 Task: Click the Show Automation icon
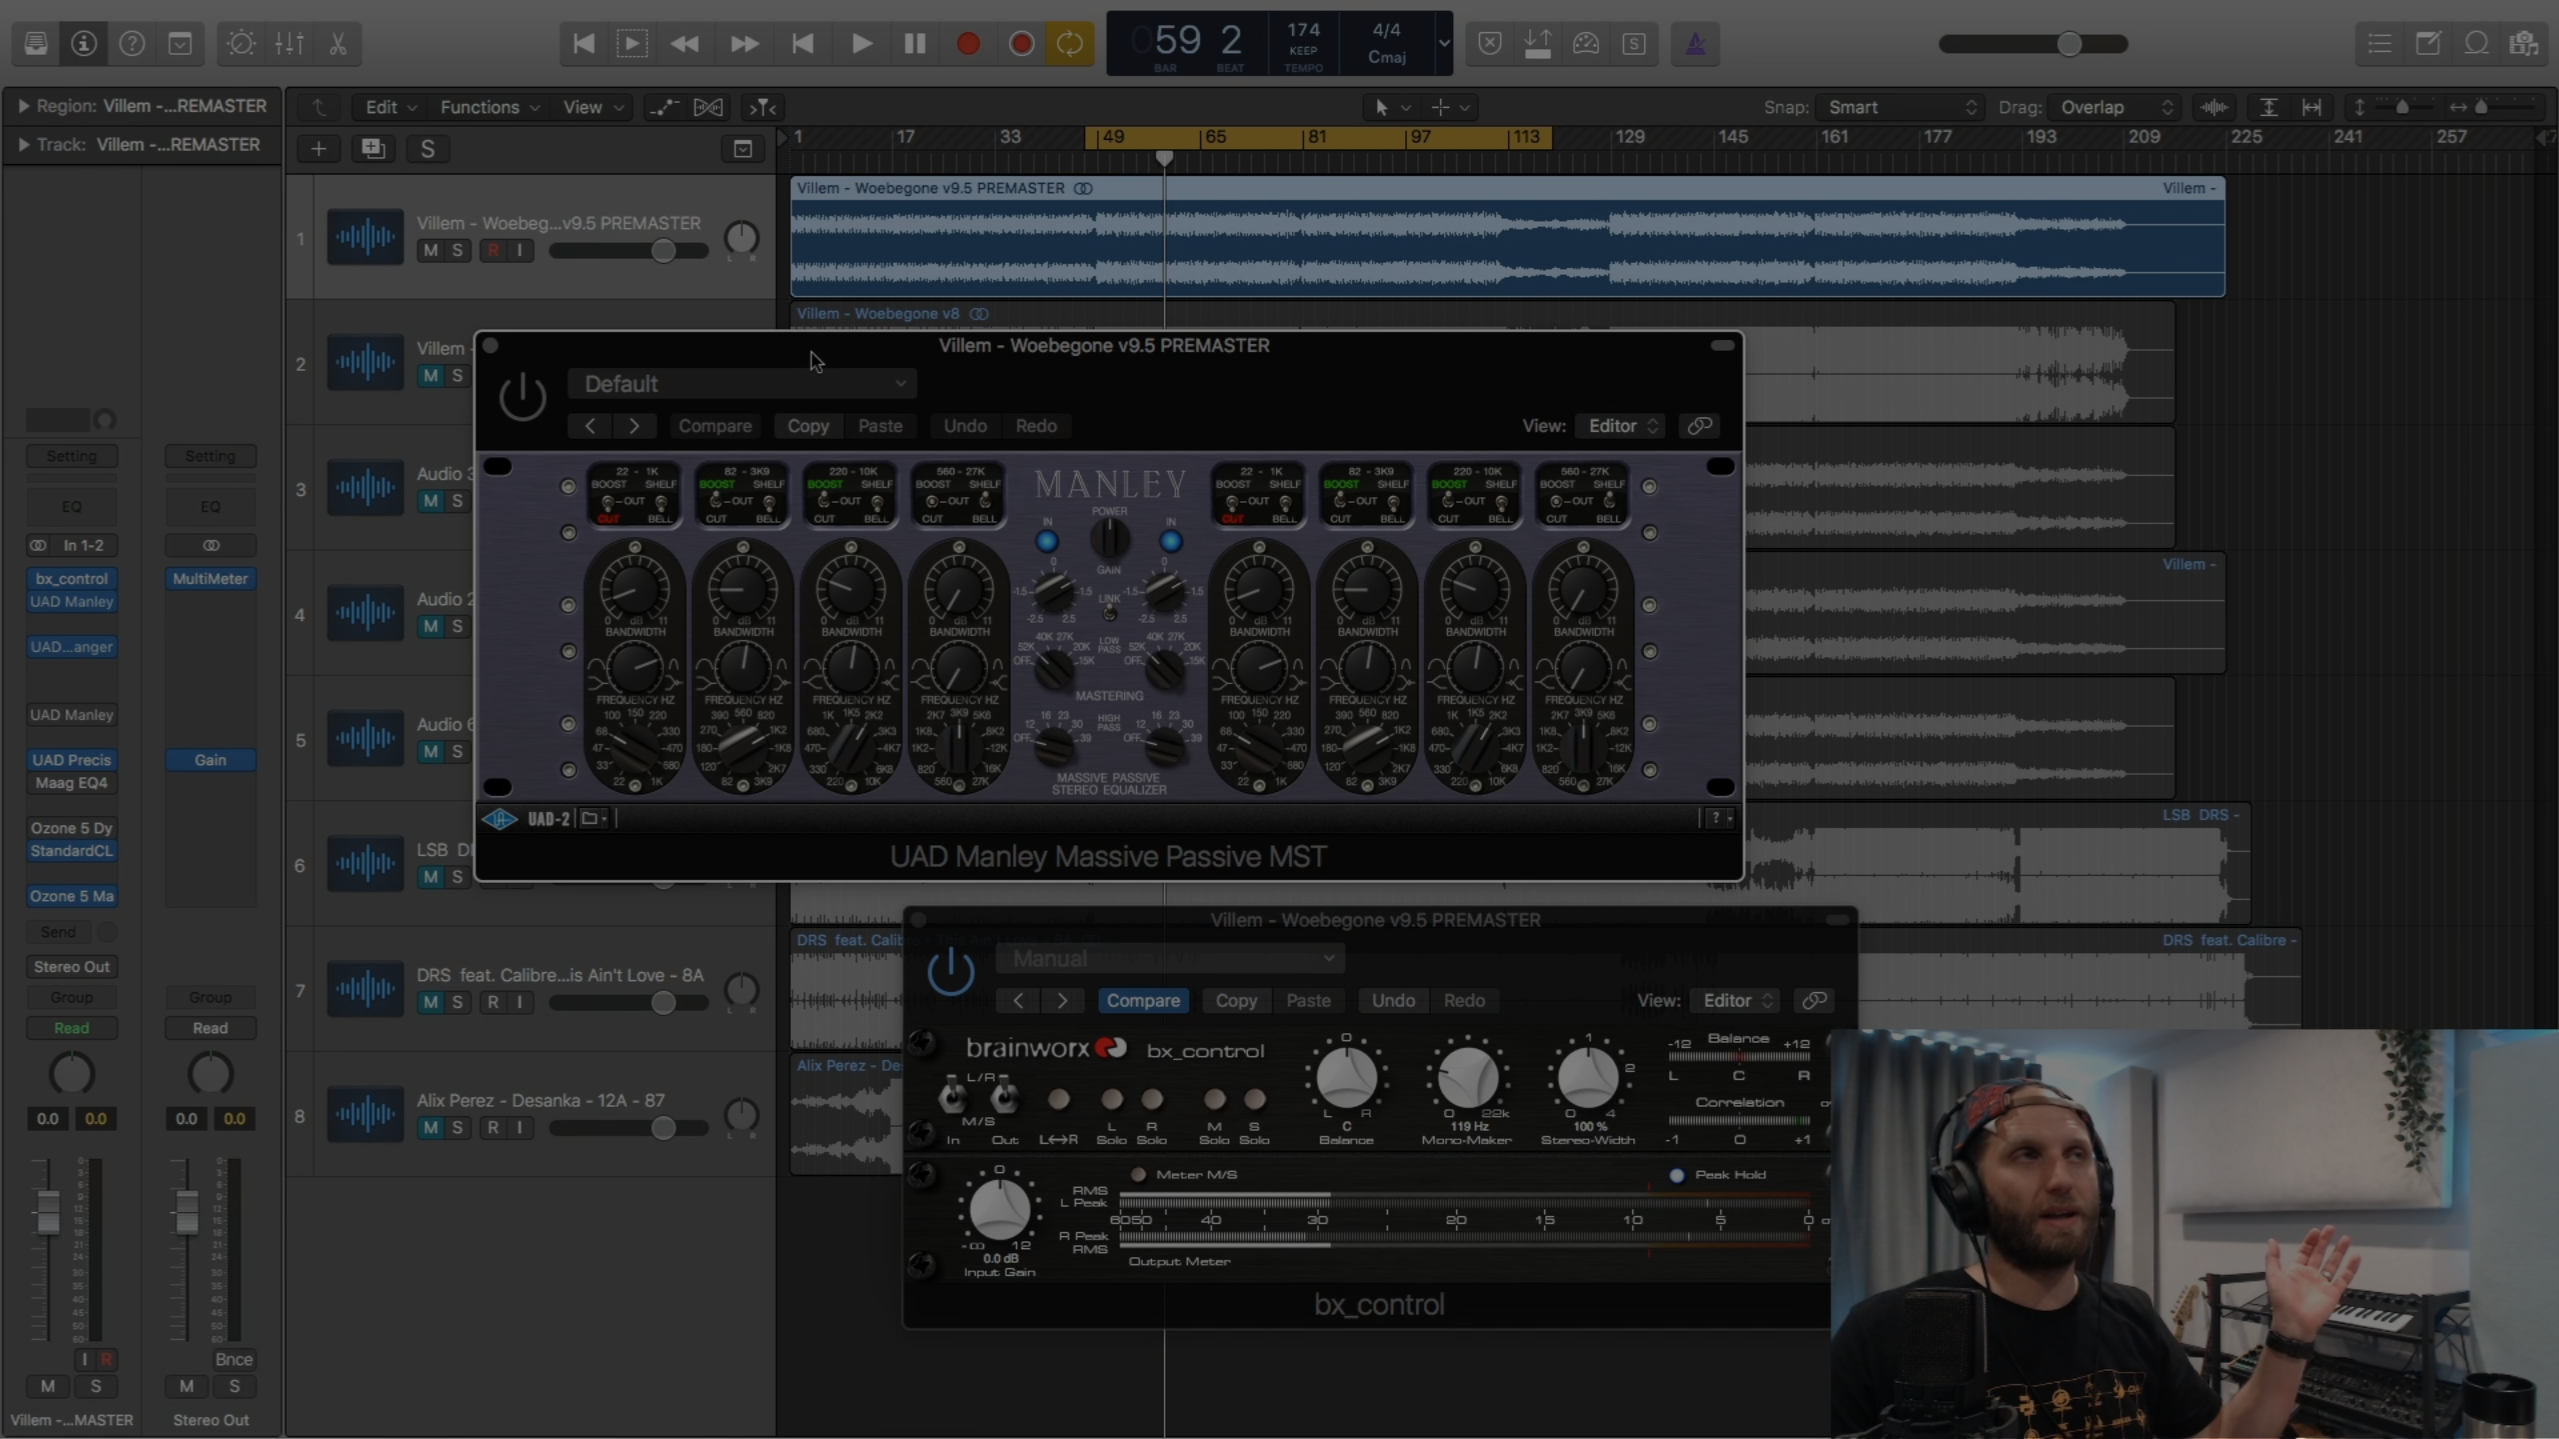click(664, 107)
